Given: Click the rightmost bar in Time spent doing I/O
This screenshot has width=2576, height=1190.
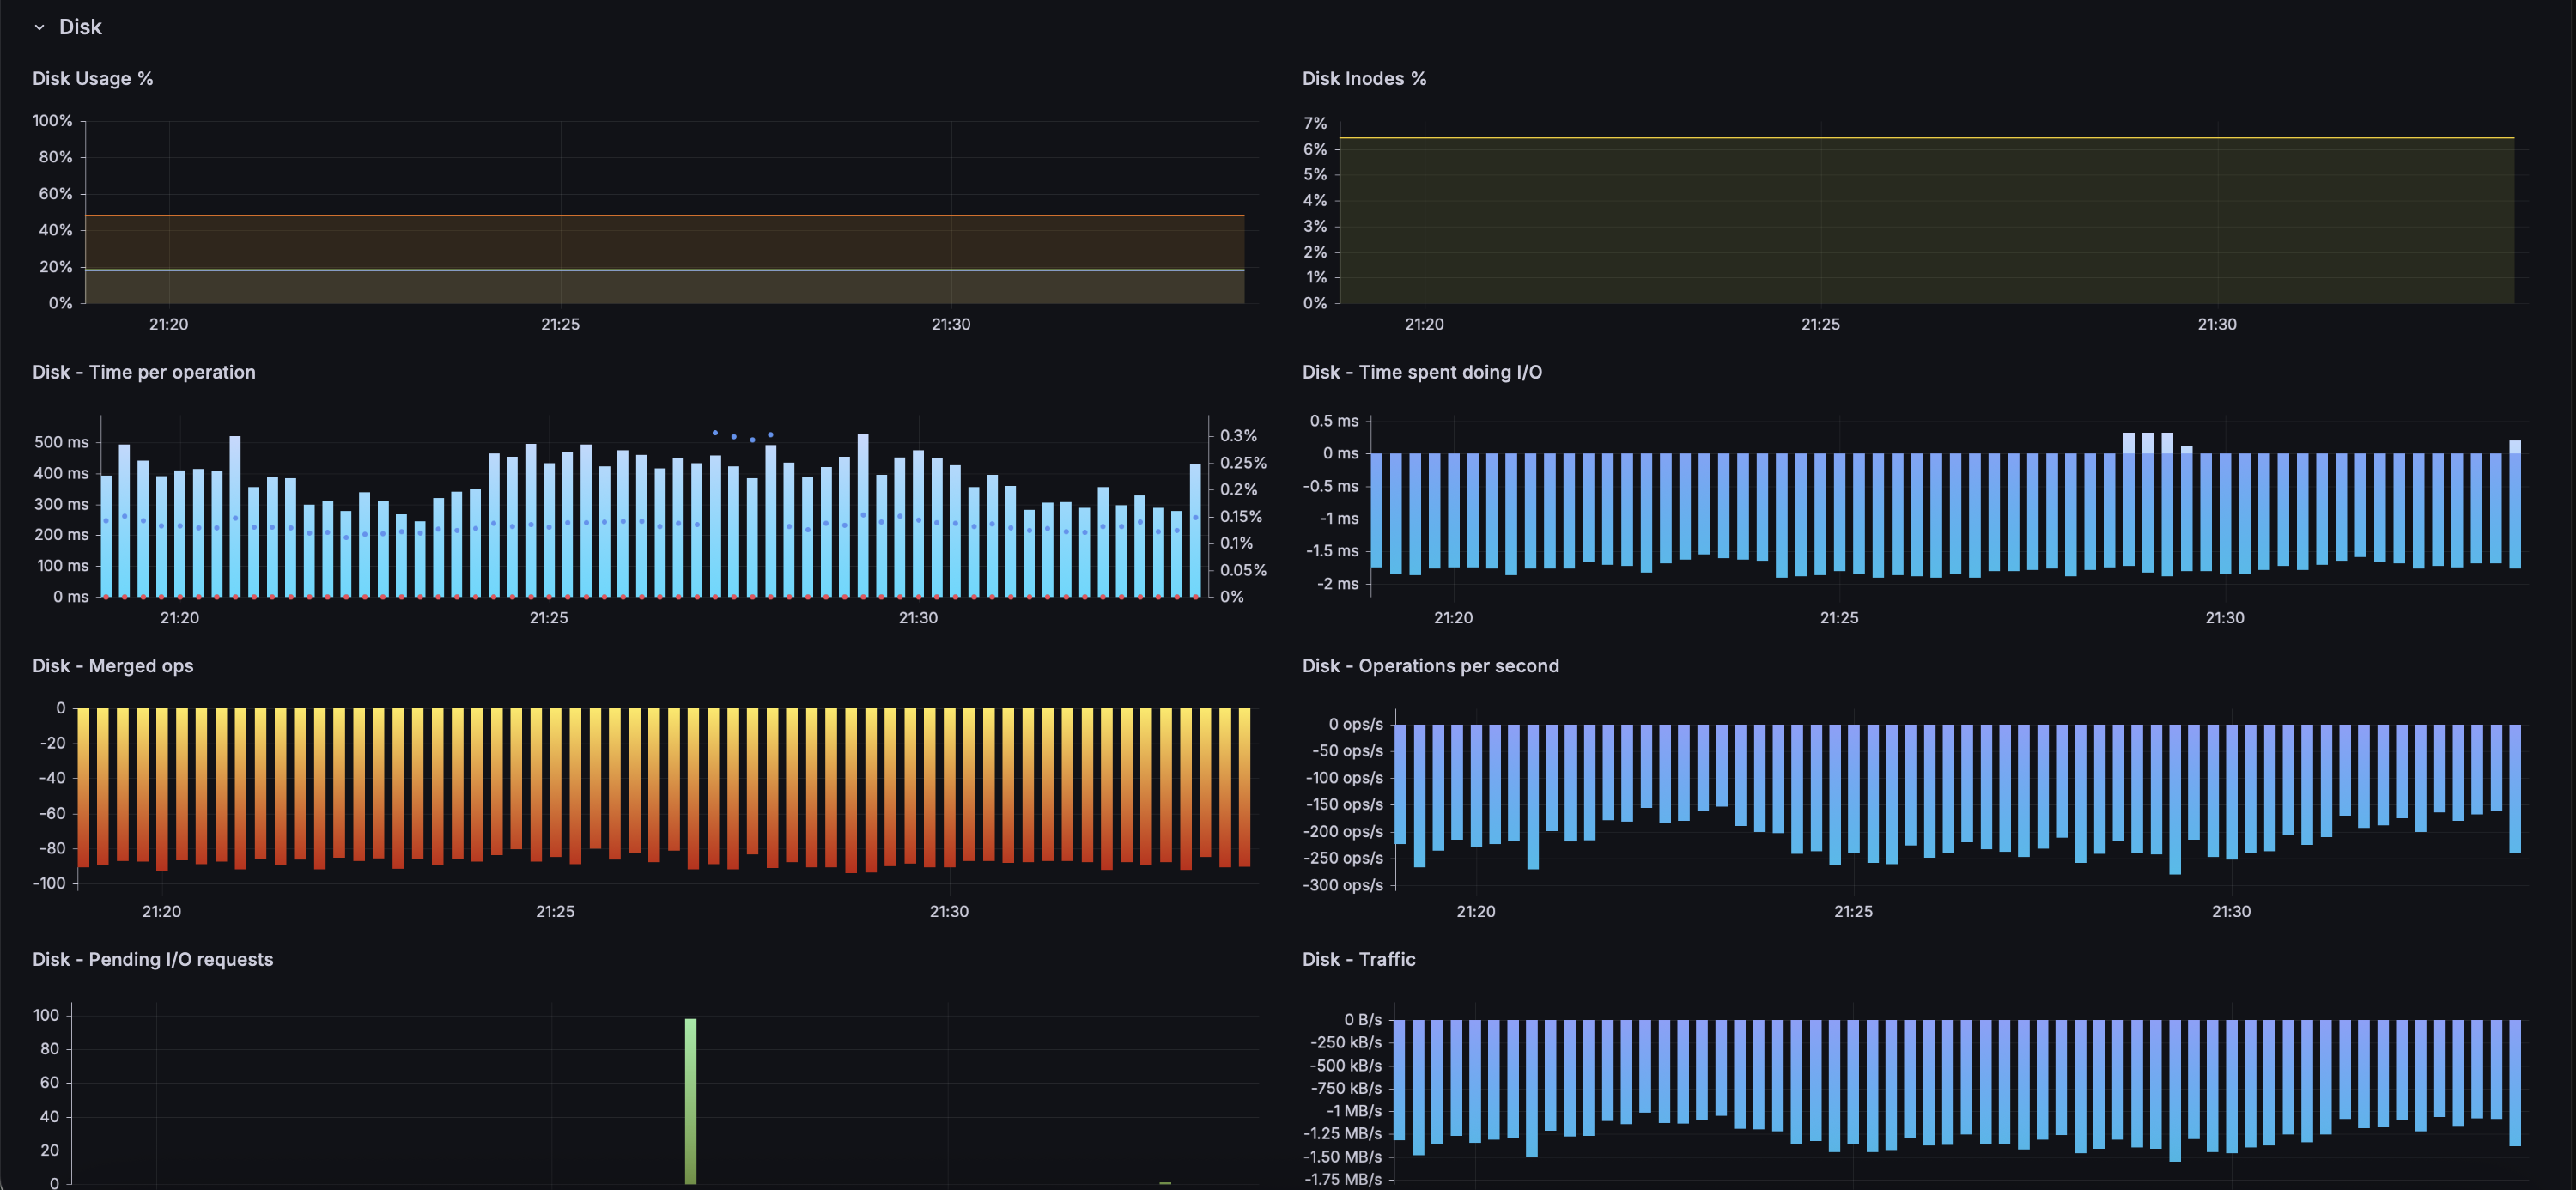Looking at the screenshot, I should pos(2514,510).
